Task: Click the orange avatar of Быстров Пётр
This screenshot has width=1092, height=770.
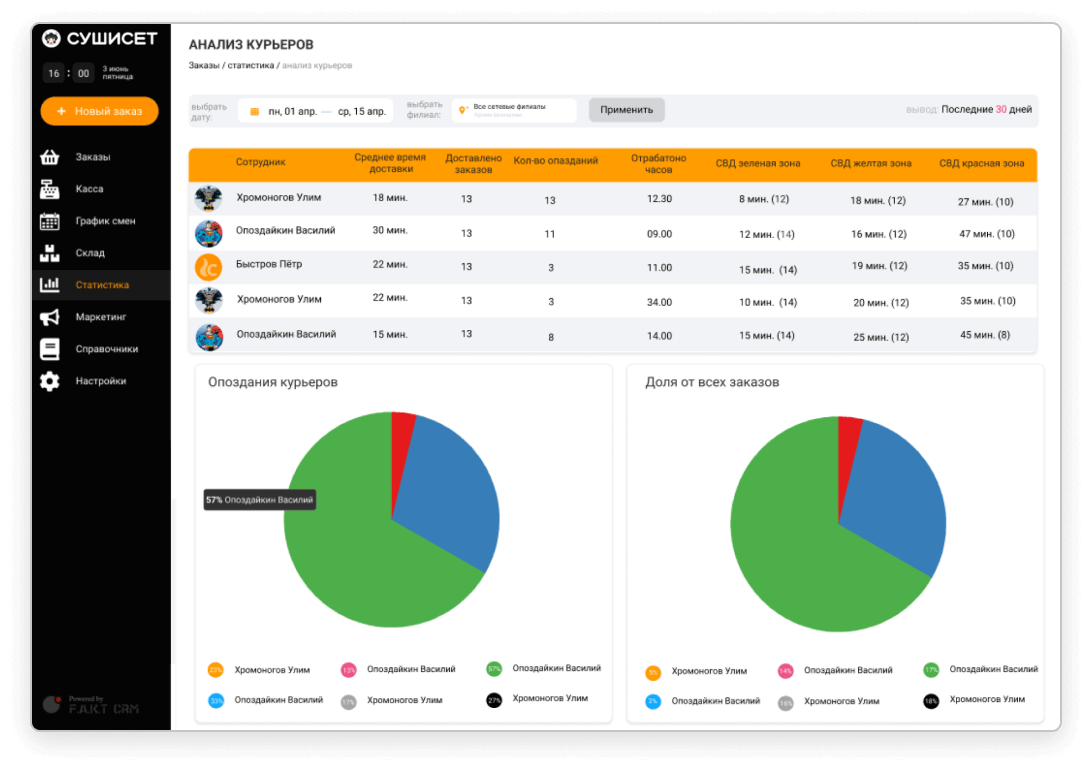Action: pyautogui.click(x=208, y=267)
